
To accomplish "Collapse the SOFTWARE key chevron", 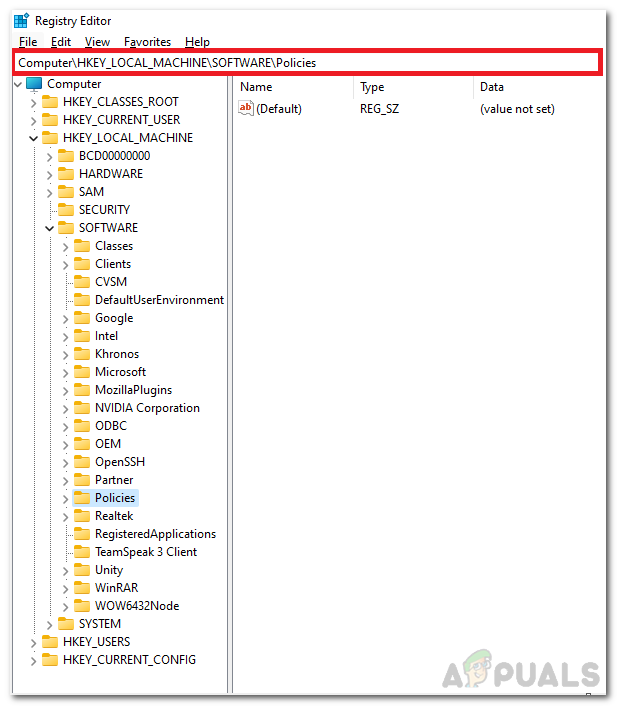I will (x=50, y=228).
